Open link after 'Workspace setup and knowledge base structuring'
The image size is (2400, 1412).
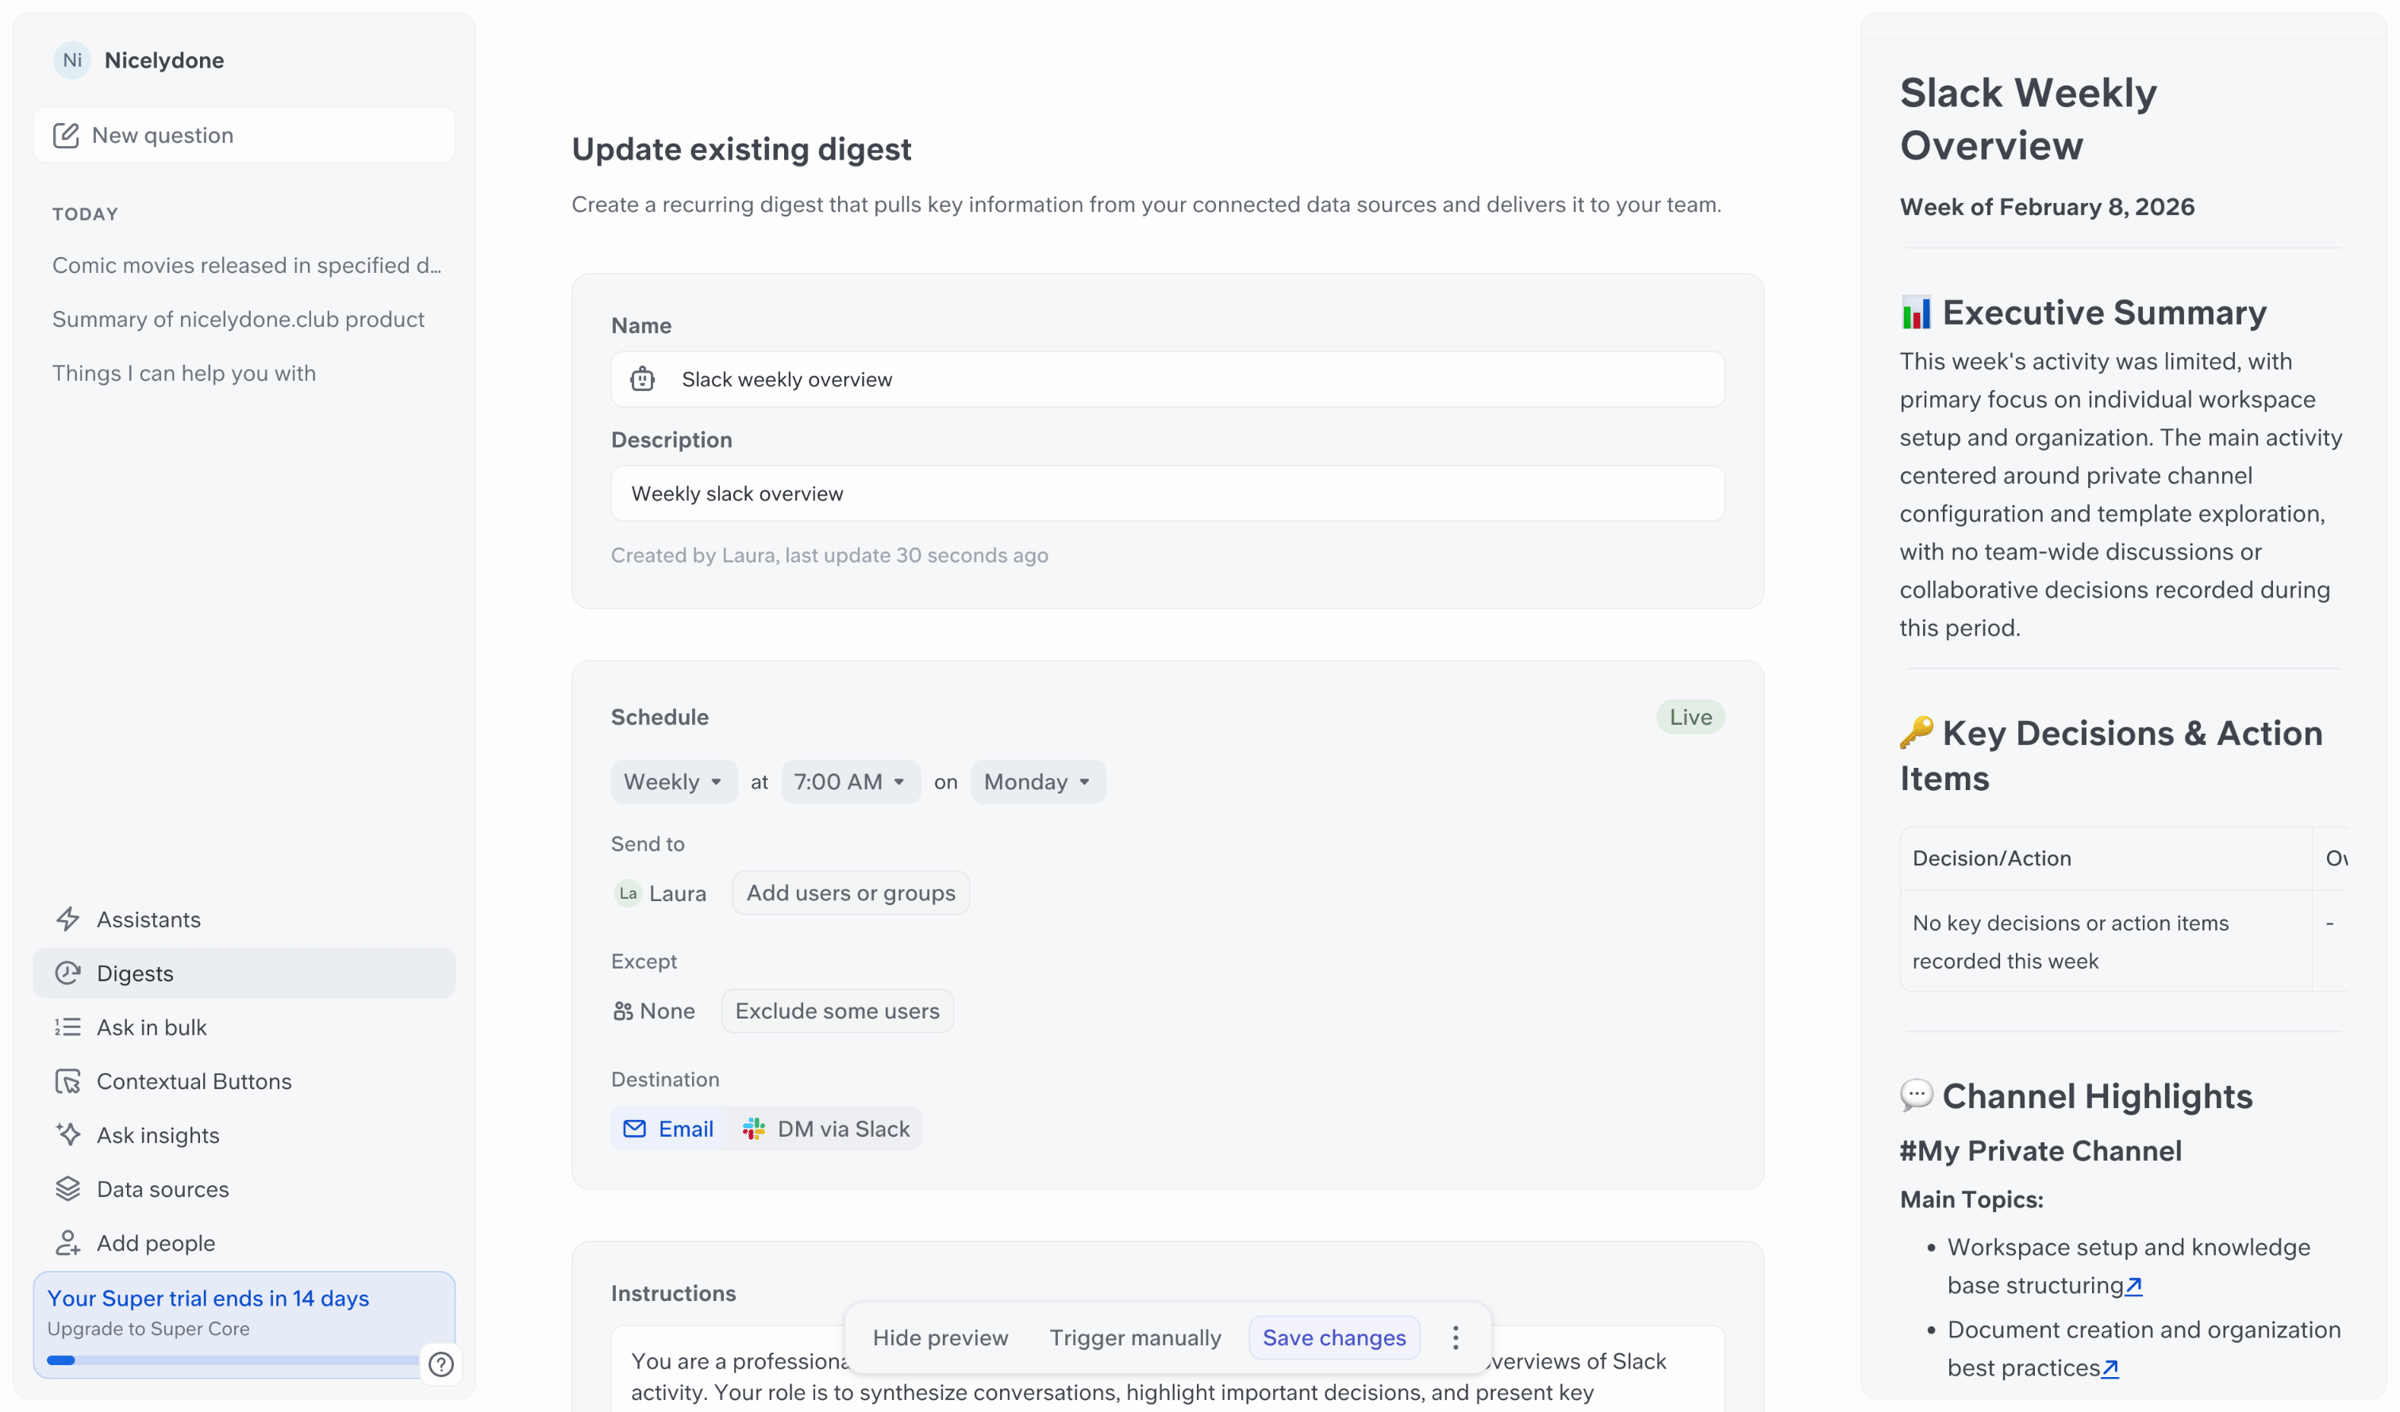click(2134, 1286)
